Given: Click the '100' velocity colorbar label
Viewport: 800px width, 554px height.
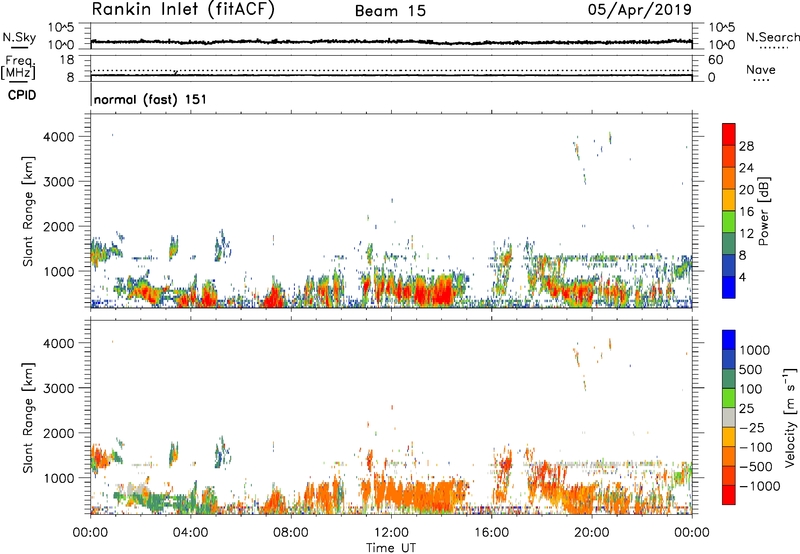Looking at the screenshot, I should tap(751, 389).
